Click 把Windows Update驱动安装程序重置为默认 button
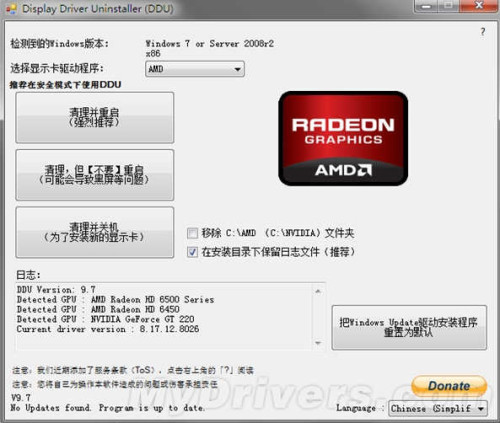The height and width of the screenshot is (423, 500). click(409, 327)
